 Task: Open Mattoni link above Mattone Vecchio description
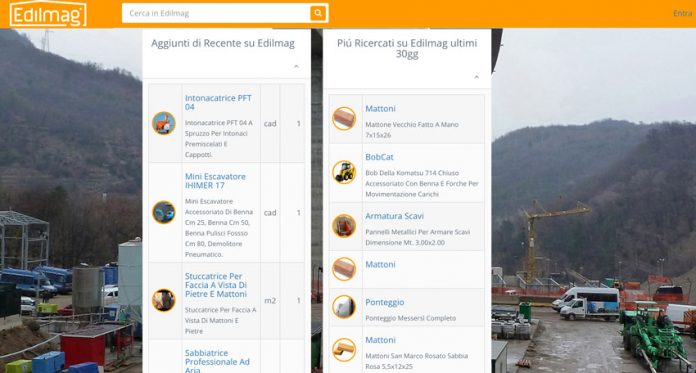[x=380, y=109]
